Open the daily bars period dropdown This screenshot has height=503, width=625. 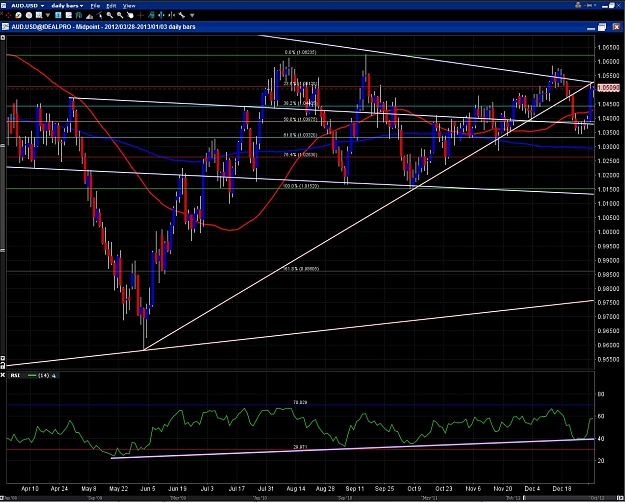67,6
